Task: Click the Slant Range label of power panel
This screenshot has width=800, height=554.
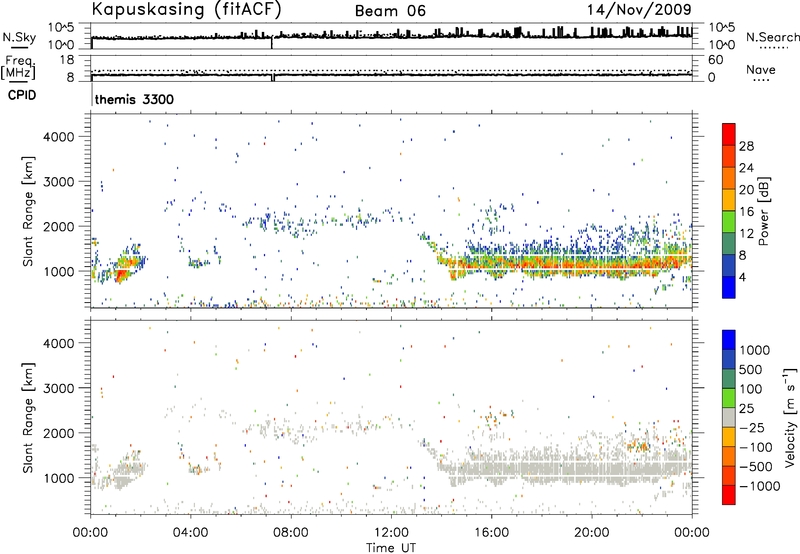Action: 28,211
